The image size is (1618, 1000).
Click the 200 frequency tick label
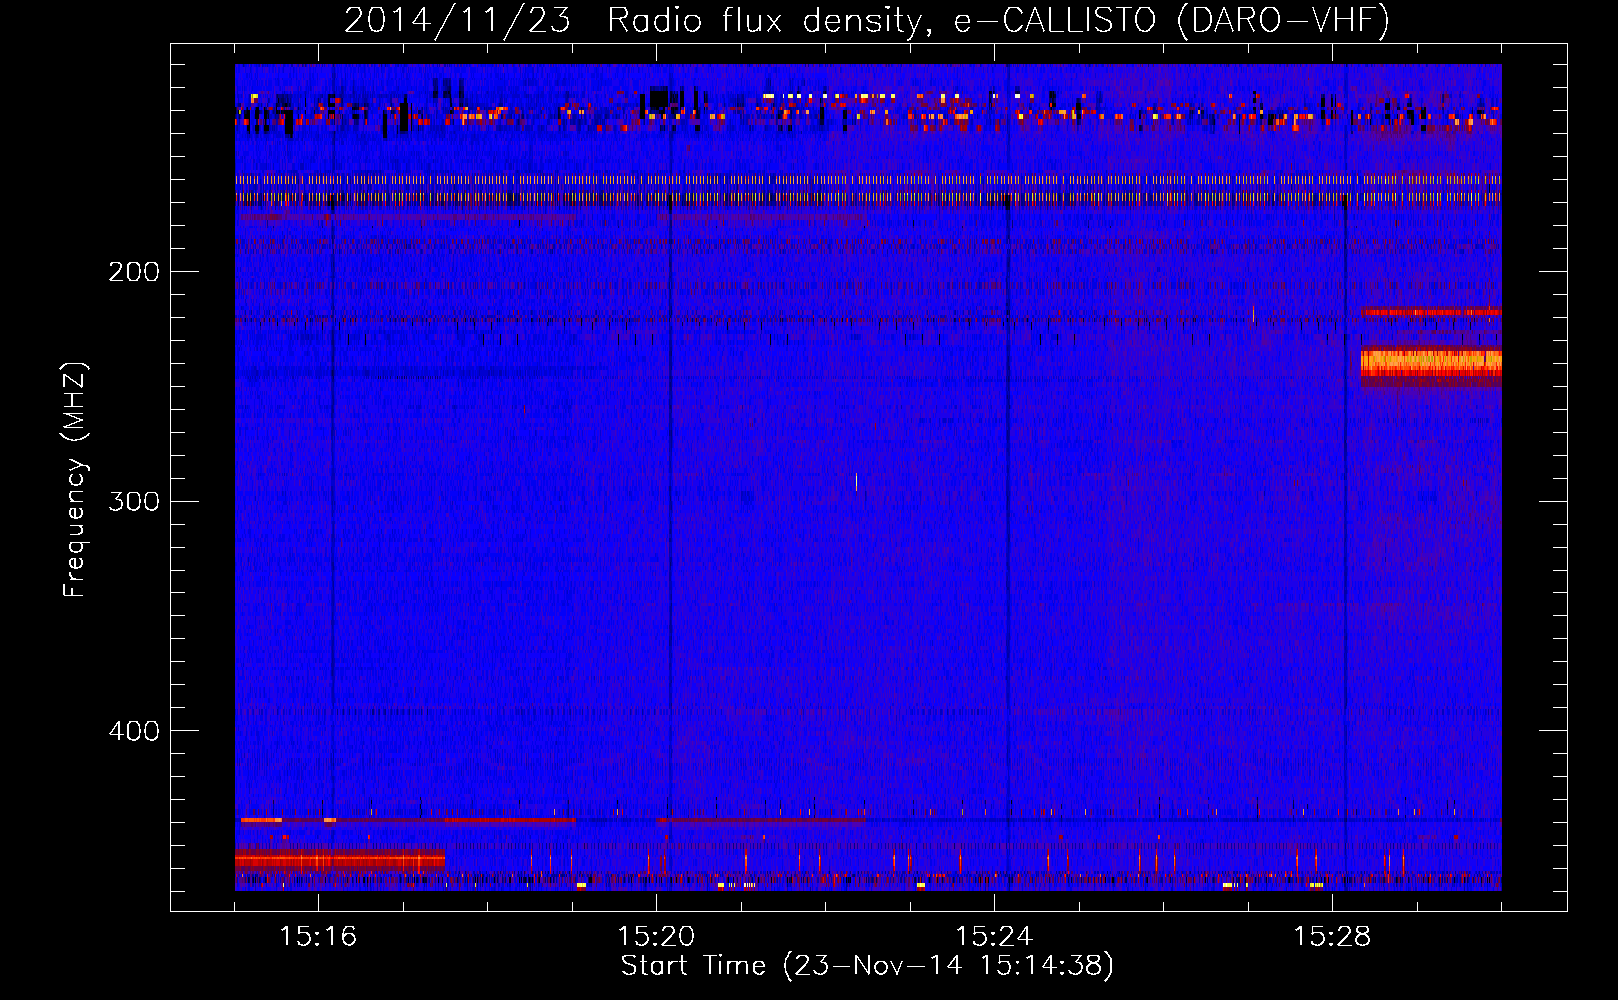pyautogui.click(x=134, y=272)
